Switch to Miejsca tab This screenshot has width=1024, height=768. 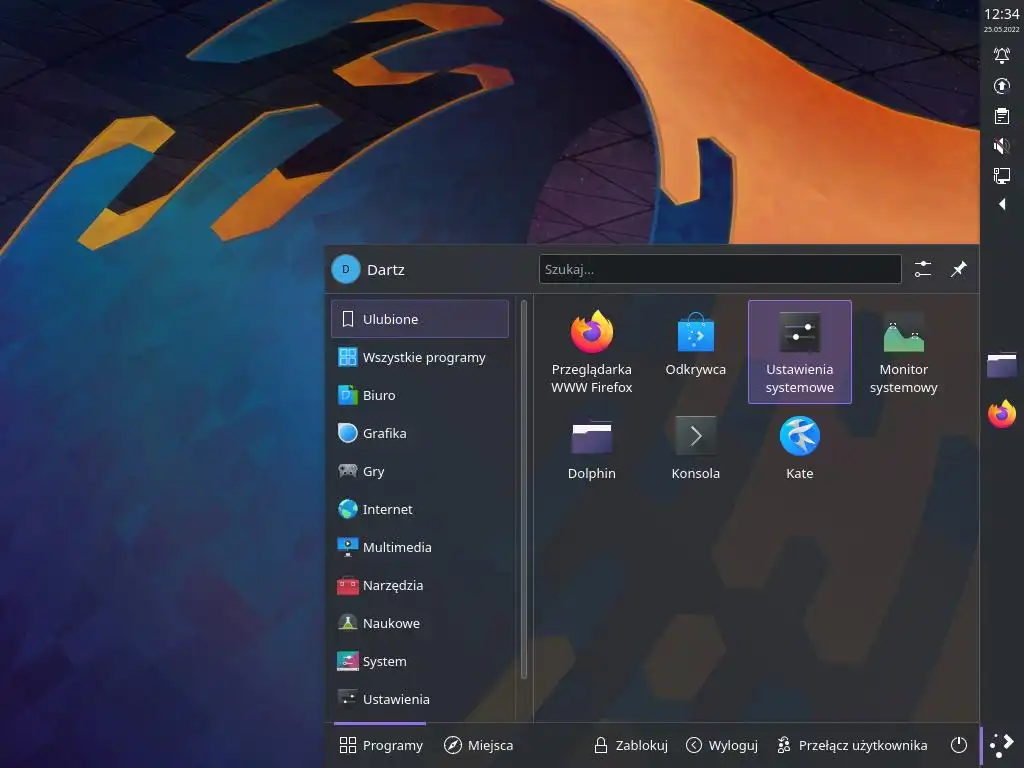pyautogui.click(x=478, y=745)
